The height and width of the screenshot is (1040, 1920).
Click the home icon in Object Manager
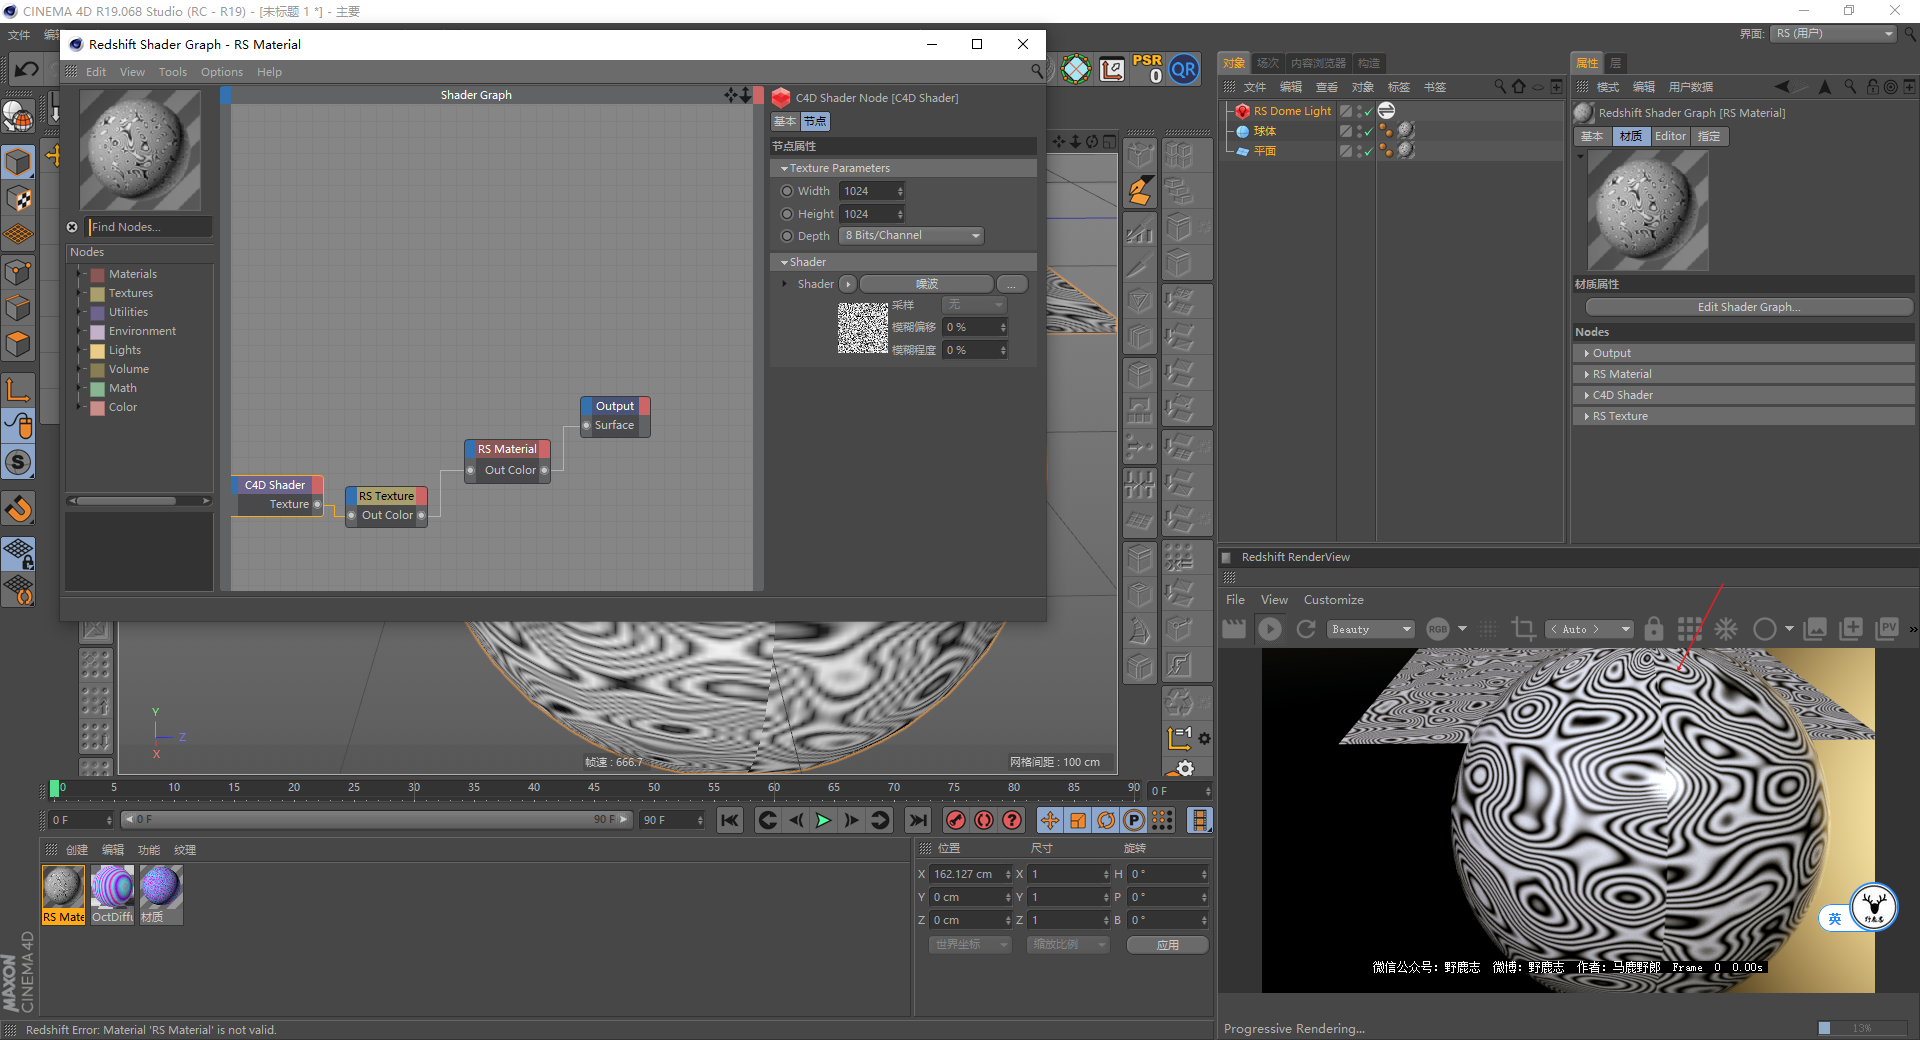coord(1518,87)
